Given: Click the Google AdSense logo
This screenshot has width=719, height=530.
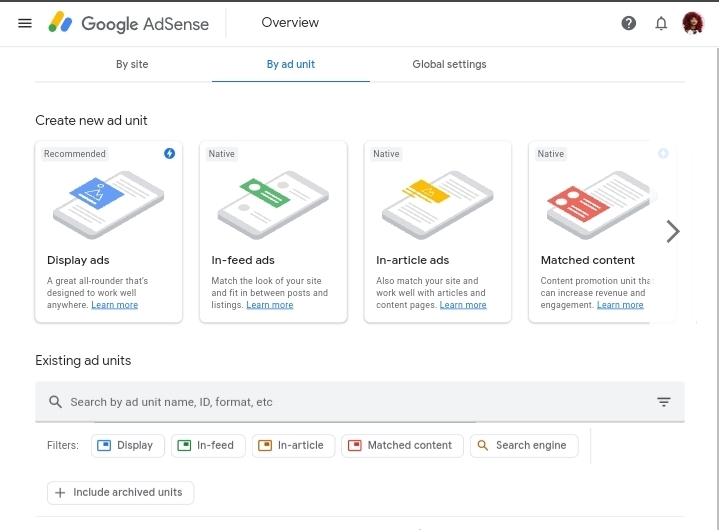Looking at the screenshot, I should pos(128,23).
